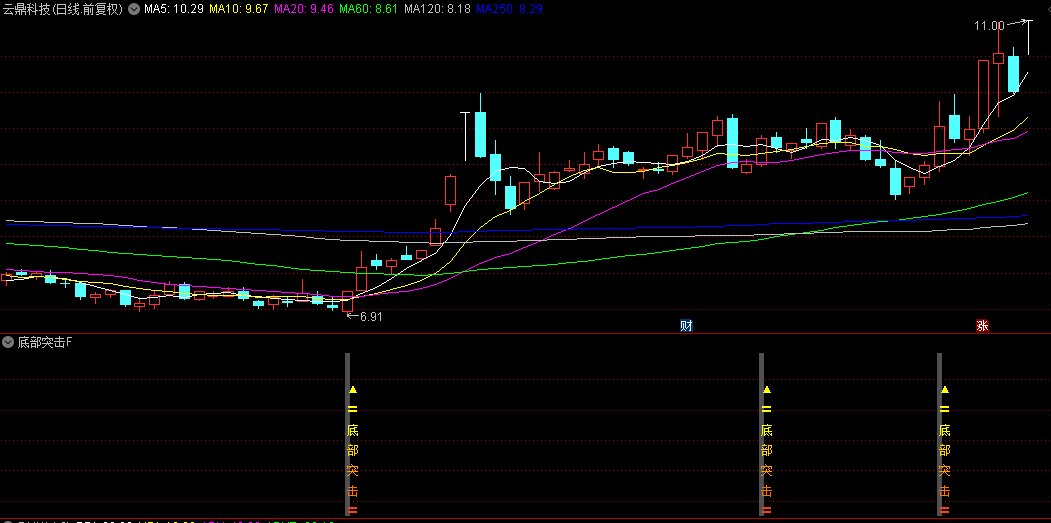
Task: Select the 云鼎科技(日线.前复权) chart title
Action: 63,9
